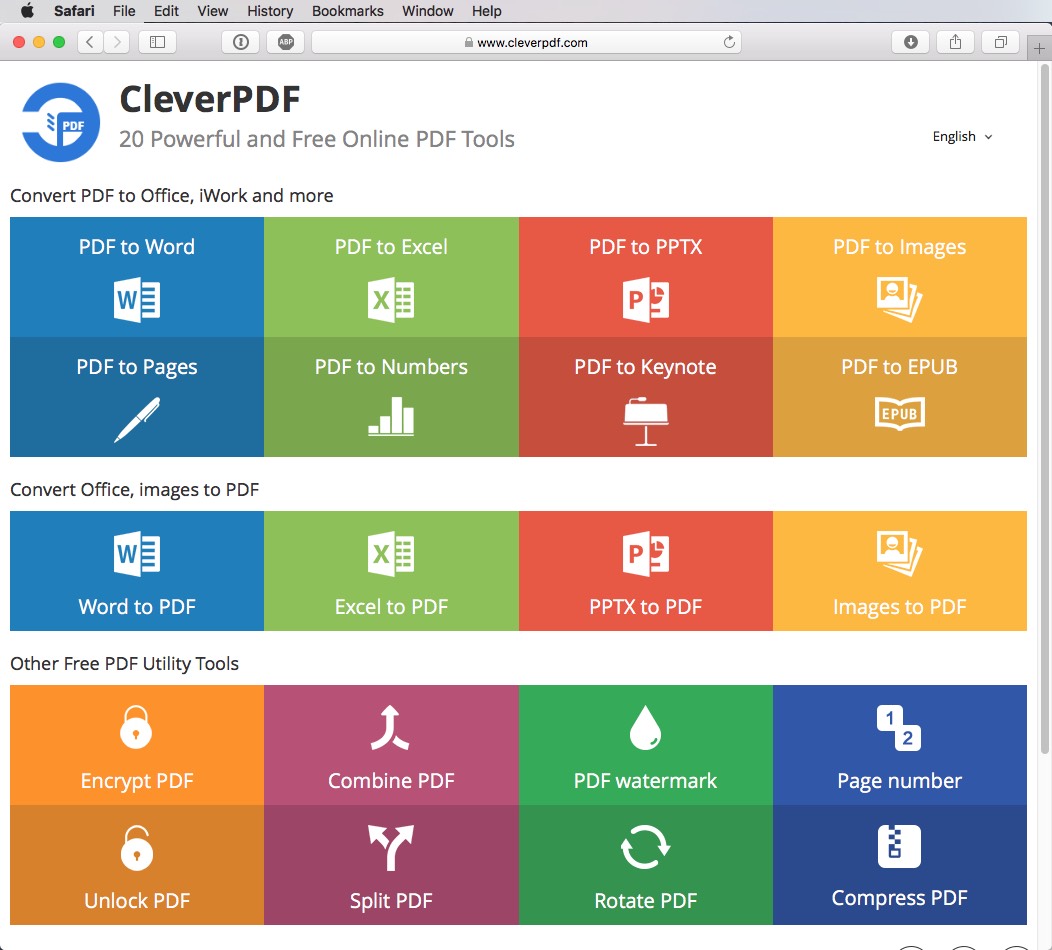Open the Compress PDF label link

(x=900, y=898)
